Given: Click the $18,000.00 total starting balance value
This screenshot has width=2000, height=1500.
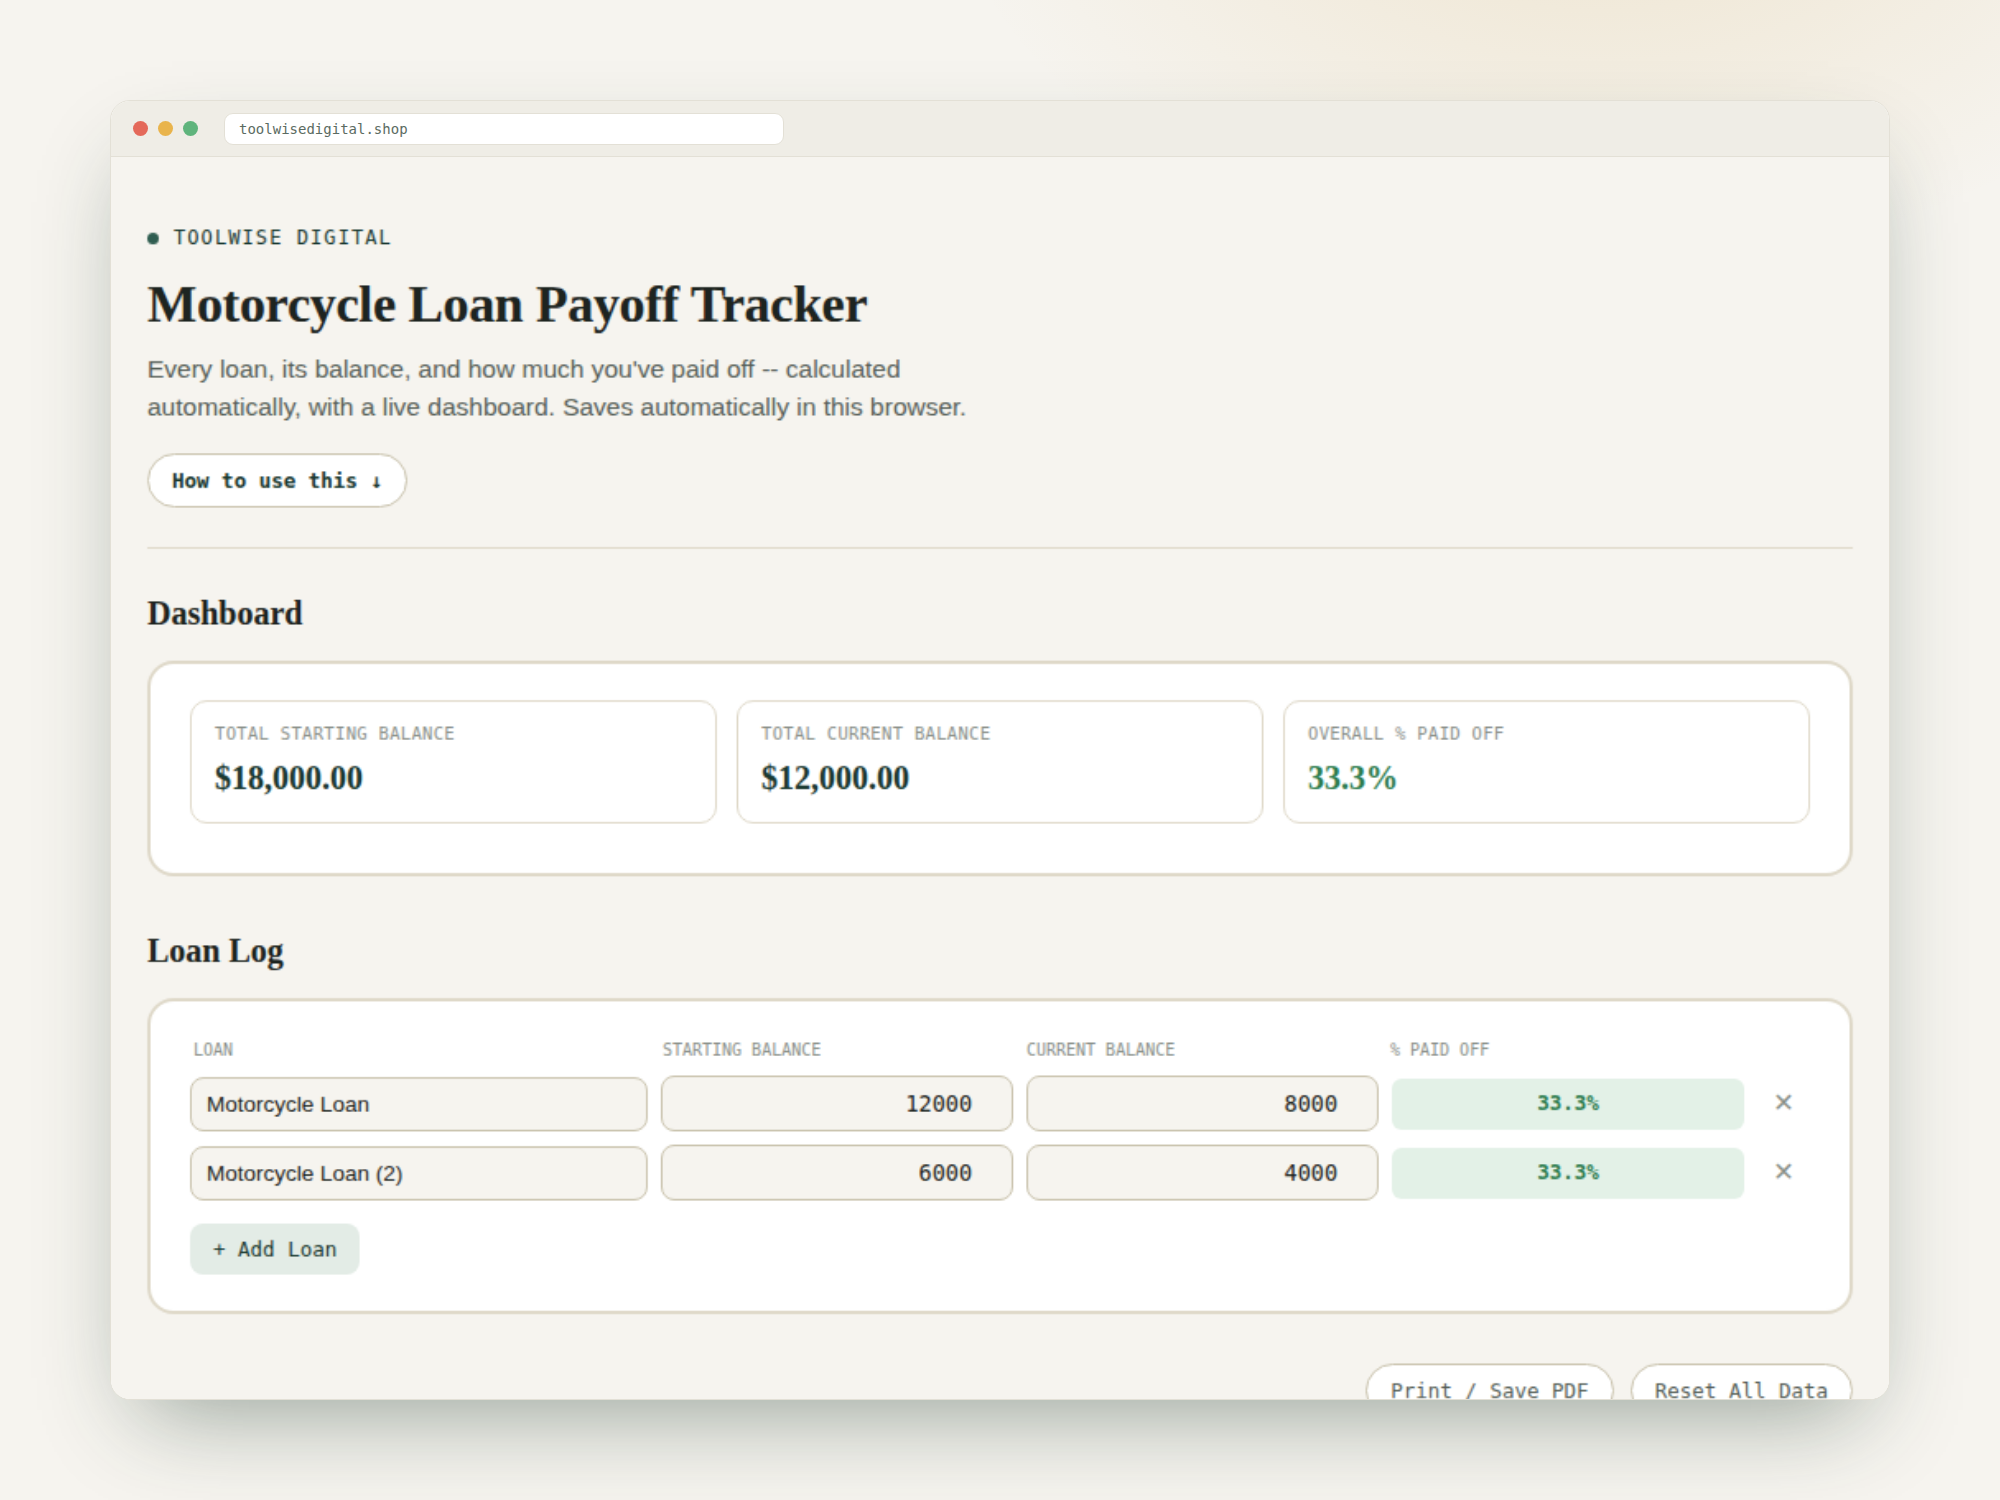Looking at the screenshot, I should point(289,778).
